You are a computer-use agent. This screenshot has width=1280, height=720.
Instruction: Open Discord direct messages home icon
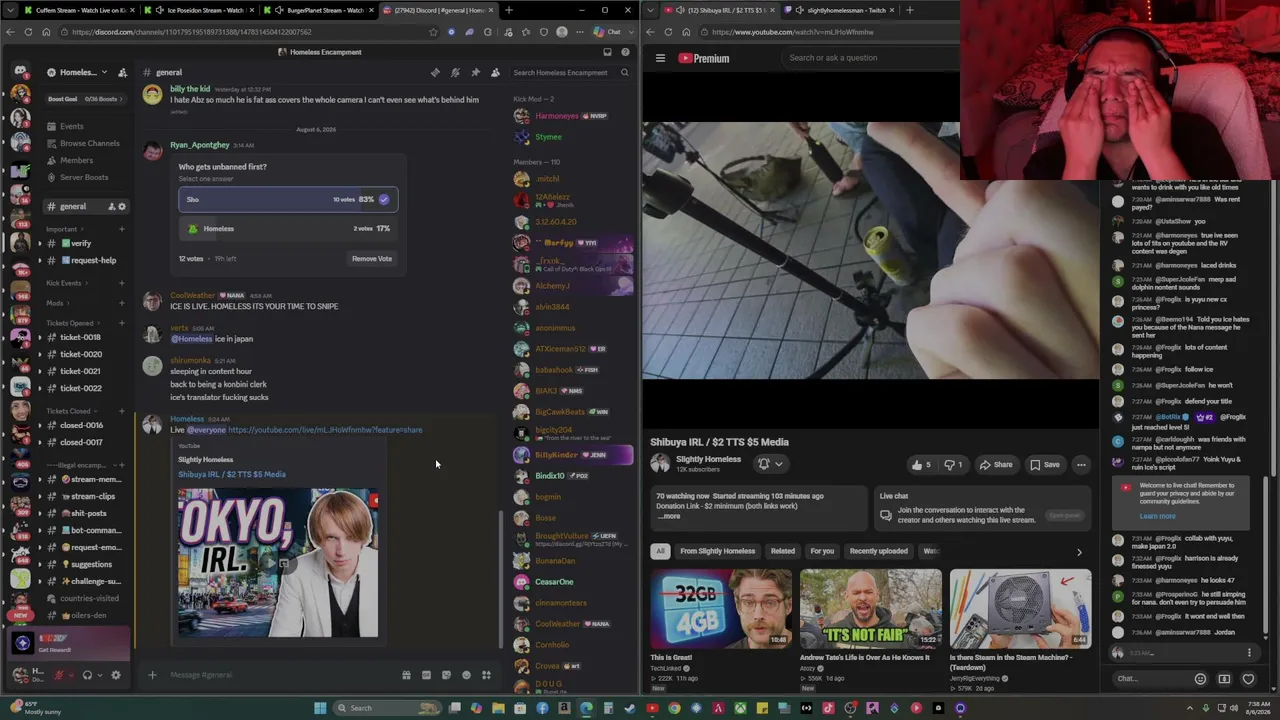pyautogui.click(x=20, y=72)
